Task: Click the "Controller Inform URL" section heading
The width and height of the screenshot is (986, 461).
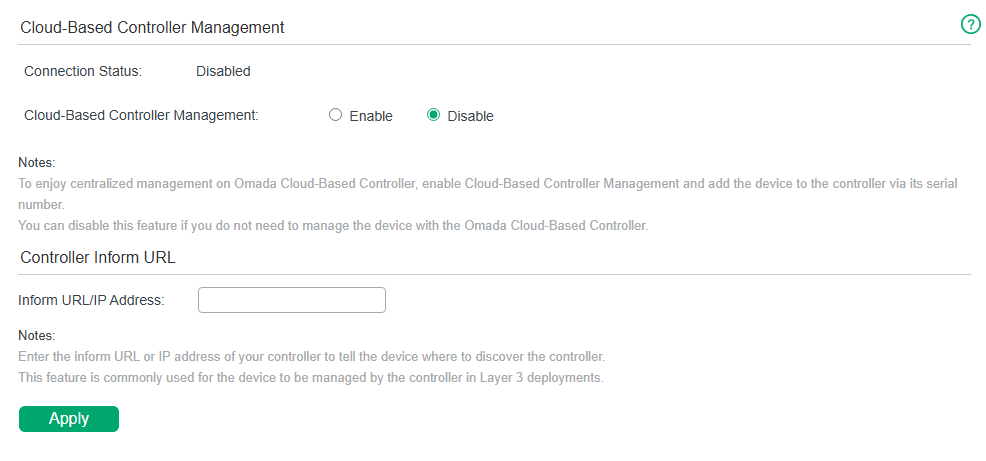Action: click(x=97, y=257)
